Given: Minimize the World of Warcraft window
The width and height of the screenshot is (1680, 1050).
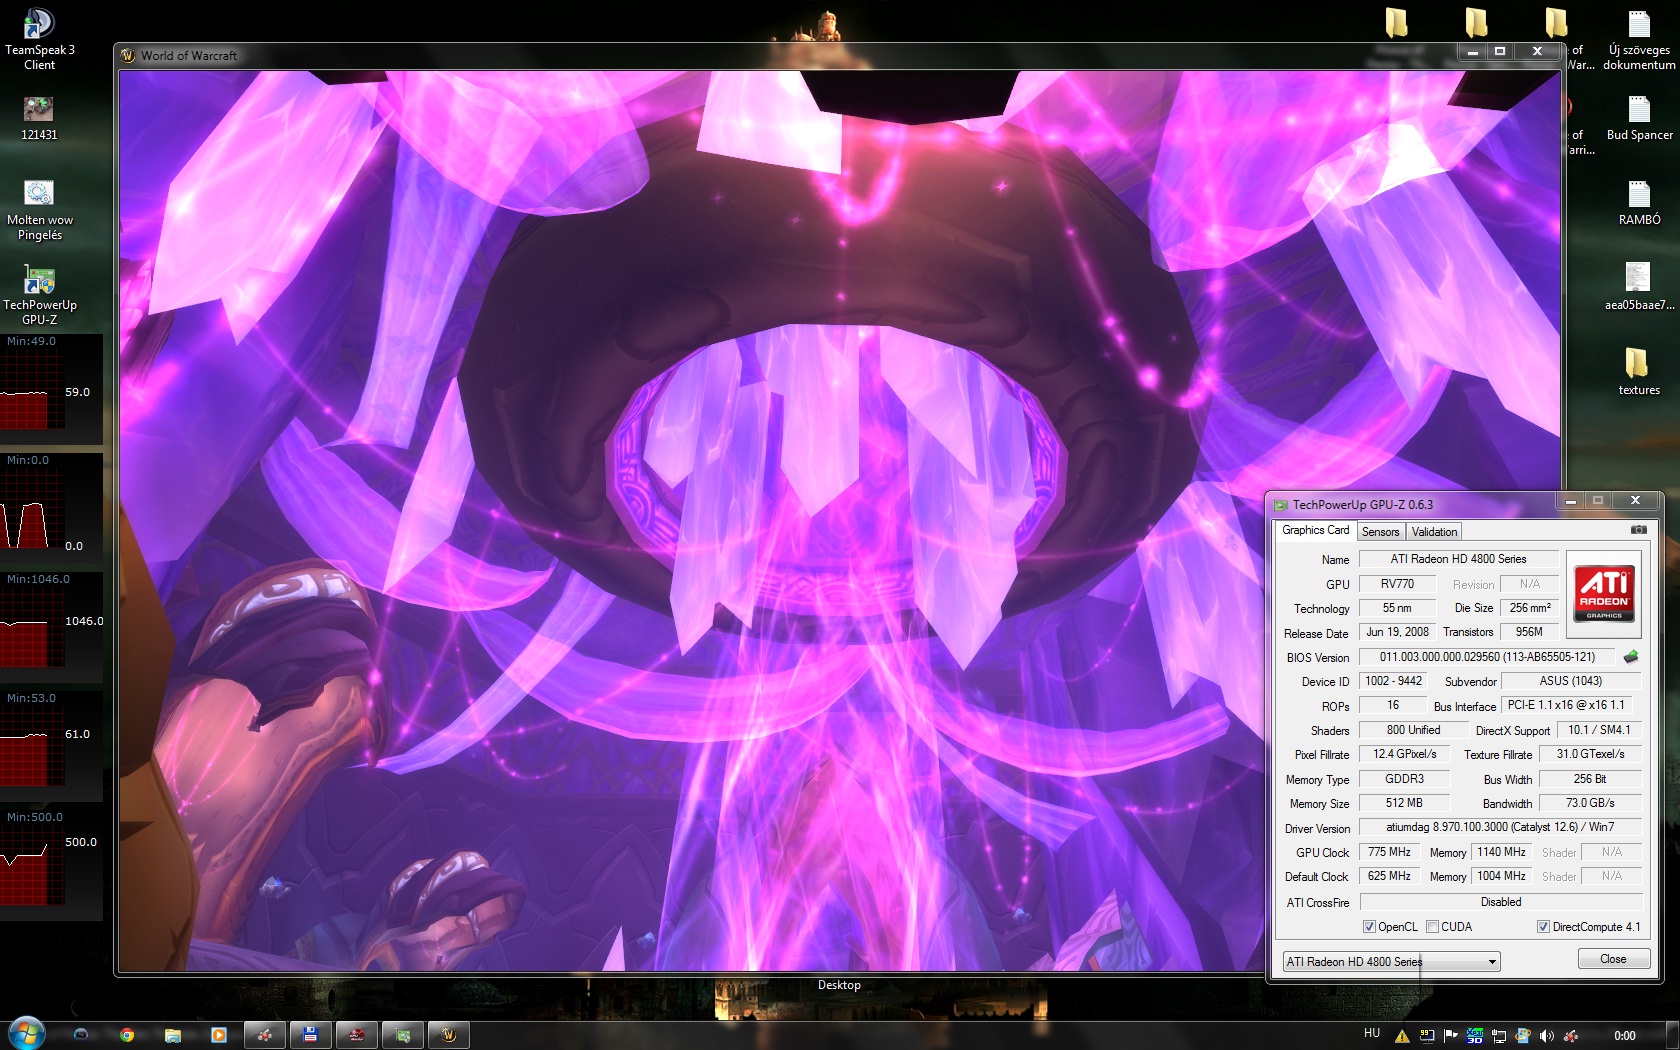Looking at the screenshot, I should pos(1472,51).
